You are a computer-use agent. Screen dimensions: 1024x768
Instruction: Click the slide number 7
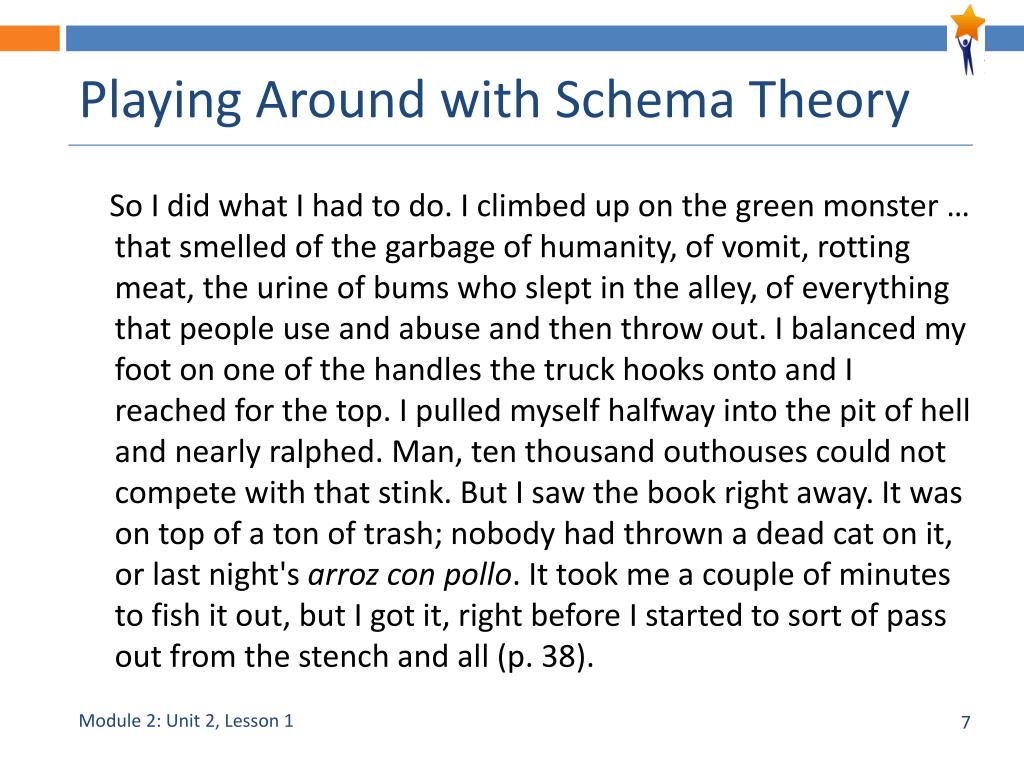coord(966,722)
